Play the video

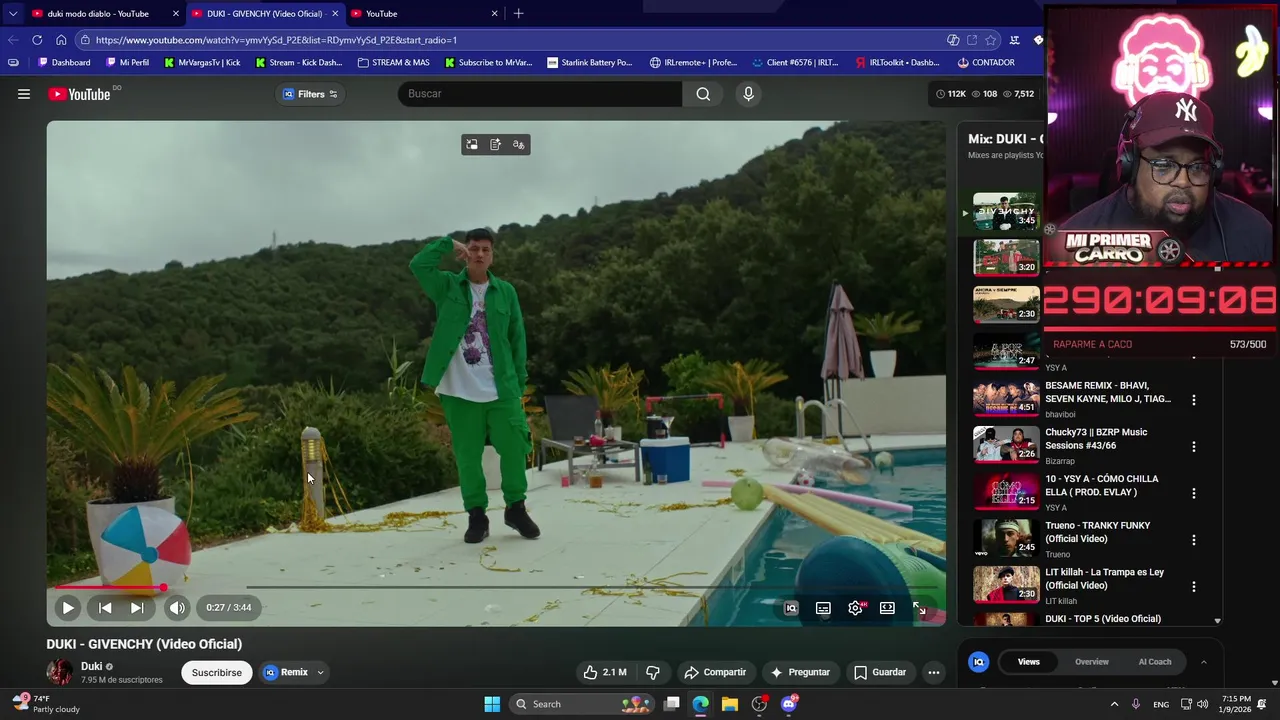[x=68, y=608]
